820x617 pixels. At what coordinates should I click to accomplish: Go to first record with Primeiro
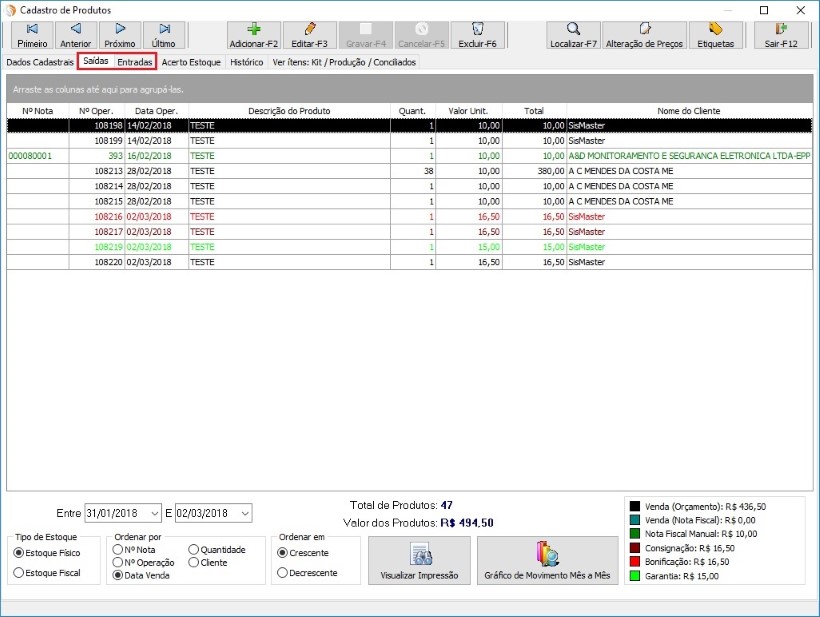tap(32, 35)
